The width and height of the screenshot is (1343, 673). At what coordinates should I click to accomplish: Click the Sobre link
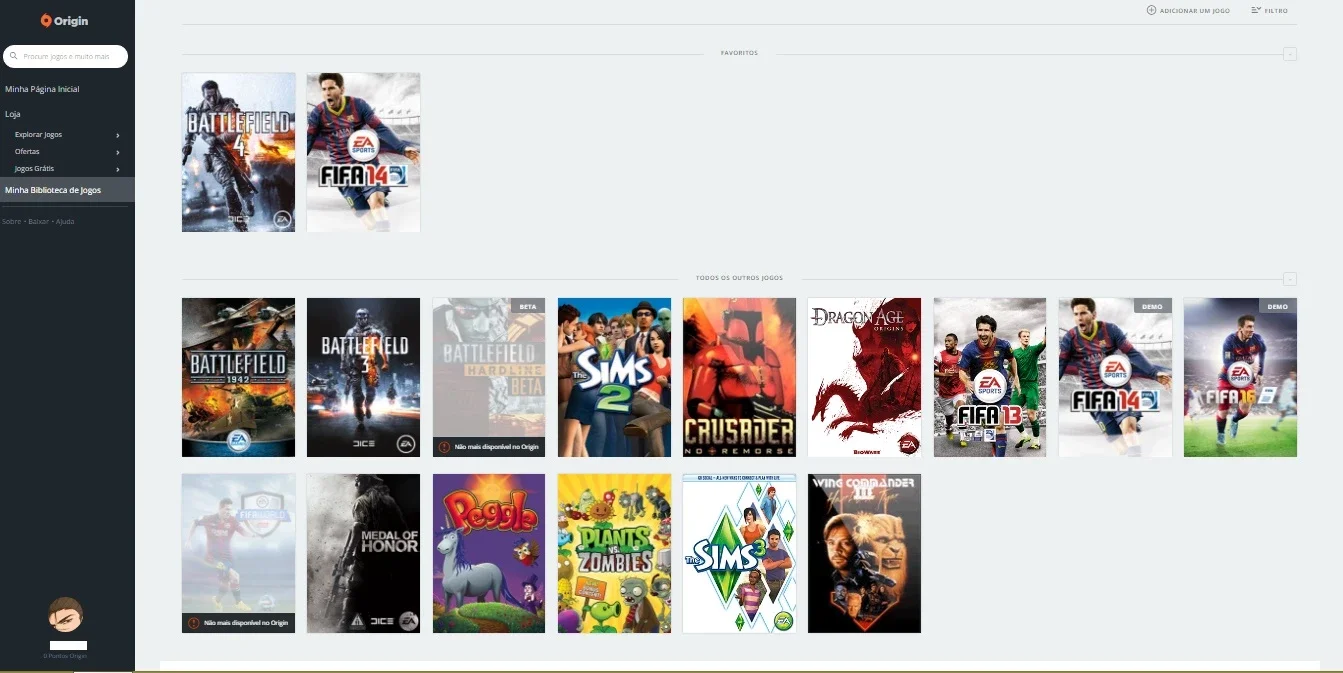[11, 221]
